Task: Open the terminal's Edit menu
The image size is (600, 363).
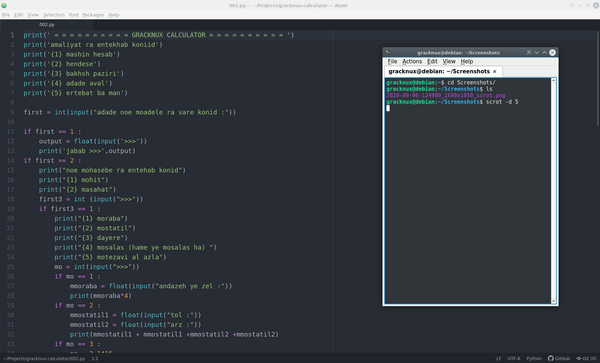Action: tap(432, 61)
